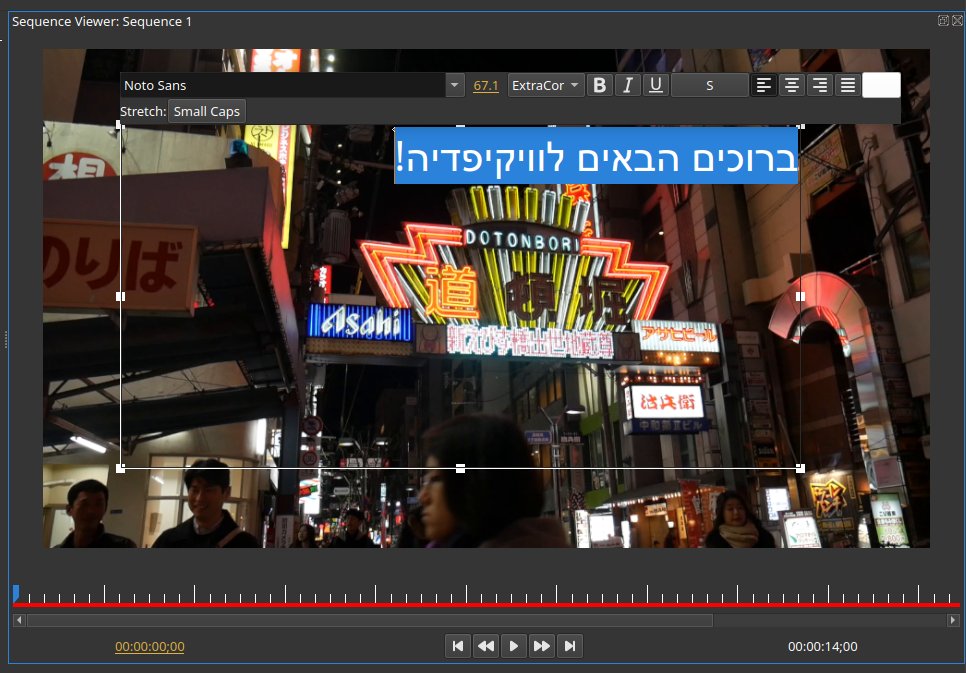This screenshot has width=966, height=673.
Task: Click the text box bottom-left corner handle
Action: (x=120, y=469)
